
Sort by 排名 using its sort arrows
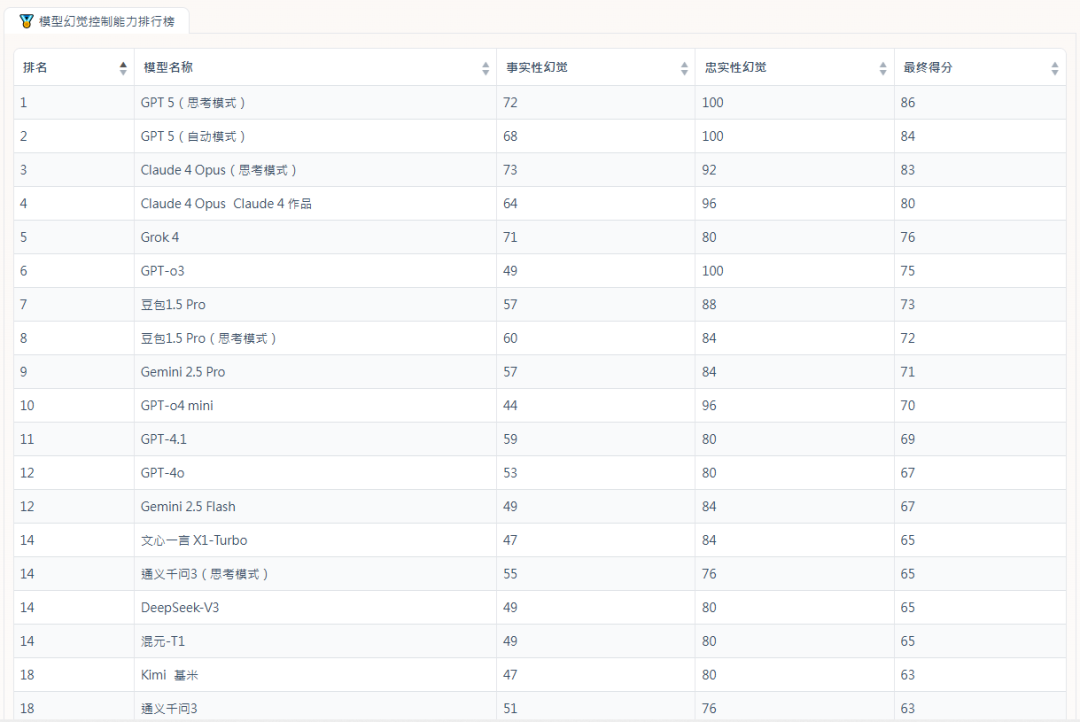(x=123, y=68)
